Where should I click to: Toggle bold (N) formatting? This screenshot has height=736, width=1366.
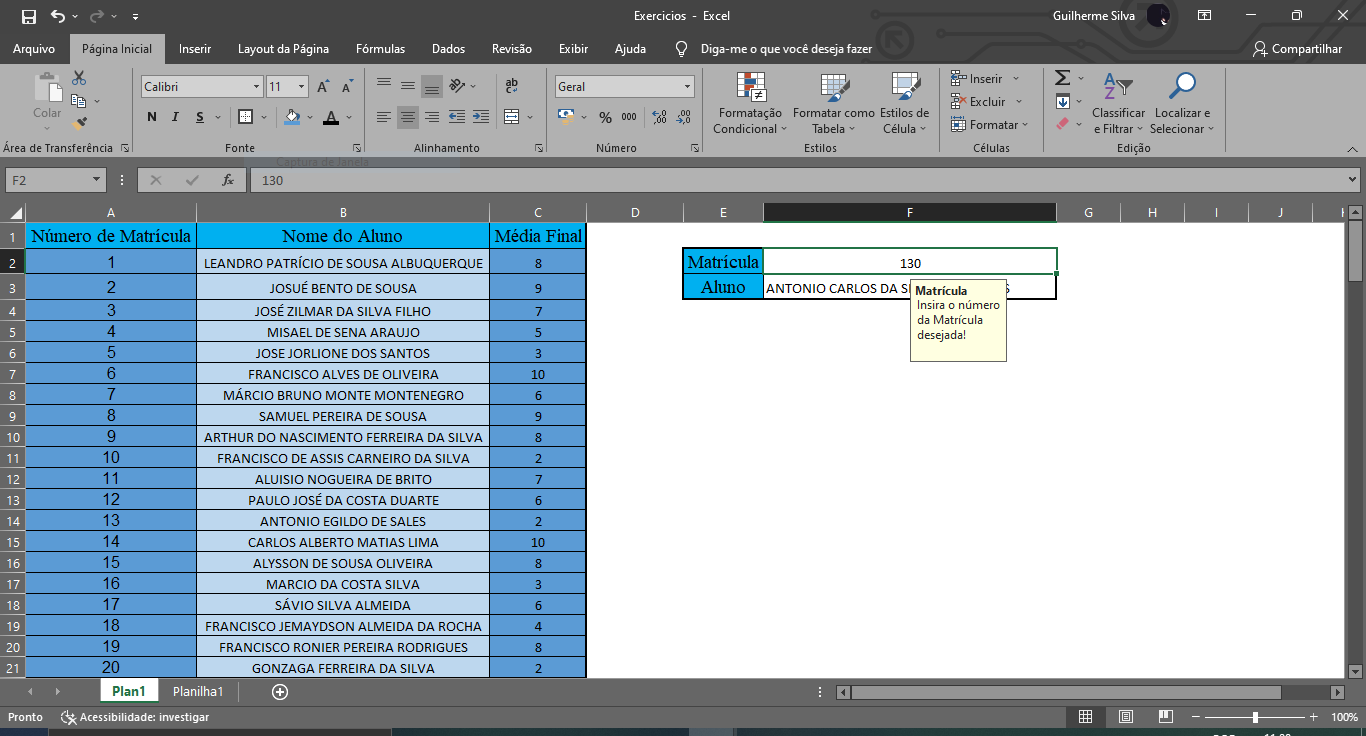click(152, 117)
